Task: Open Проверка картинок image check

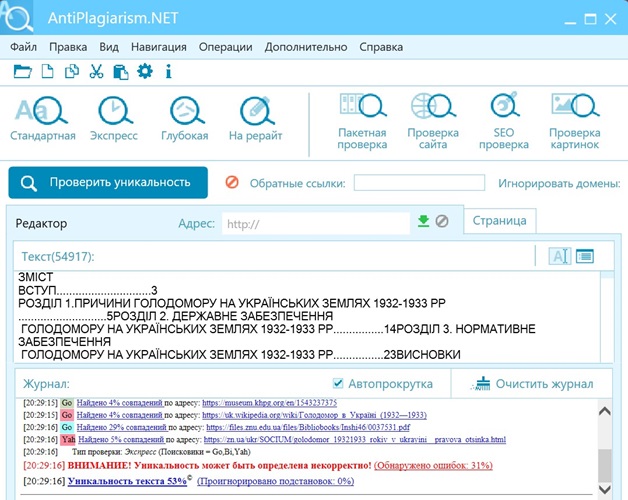Action: [x=574, y=120]
